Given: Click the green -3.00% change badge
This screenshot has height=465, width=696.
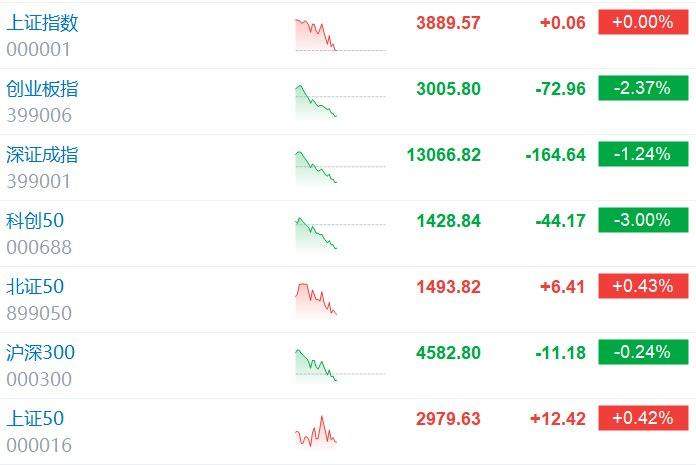Looking at the screenshot, I should pyautogui.click(x=643, y=220).
